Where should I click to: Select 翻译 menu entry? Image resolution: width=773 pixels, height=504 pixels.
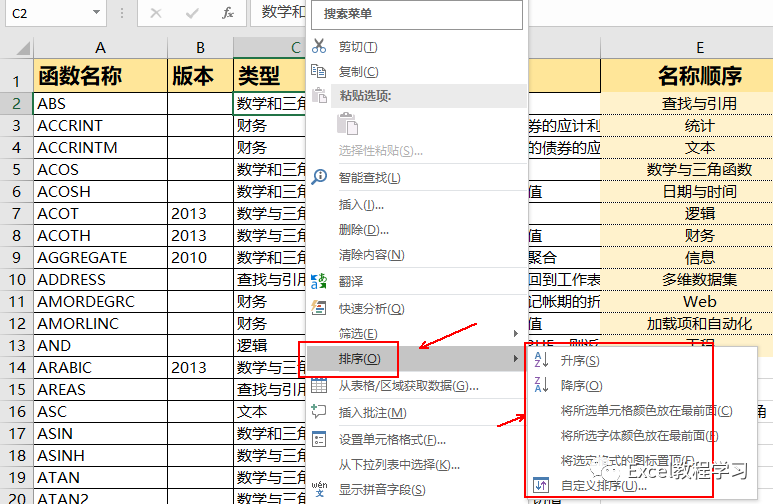click(x=351, y=281)
